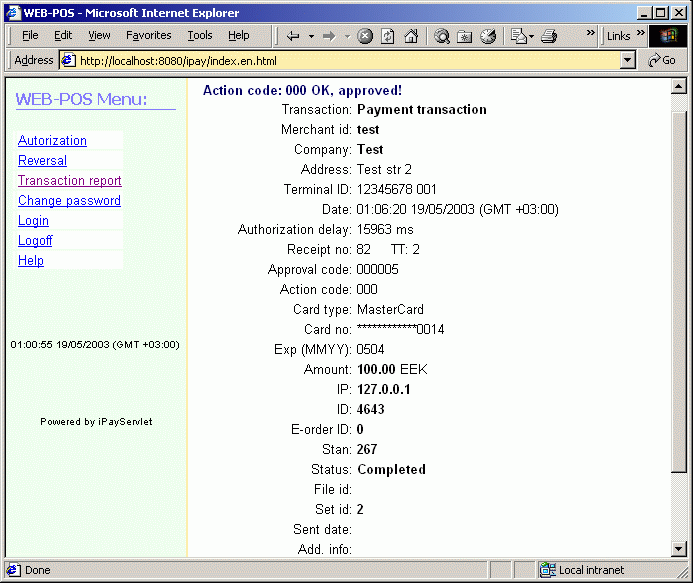Open the Forward history dropdown arrow

click(347, 36)
